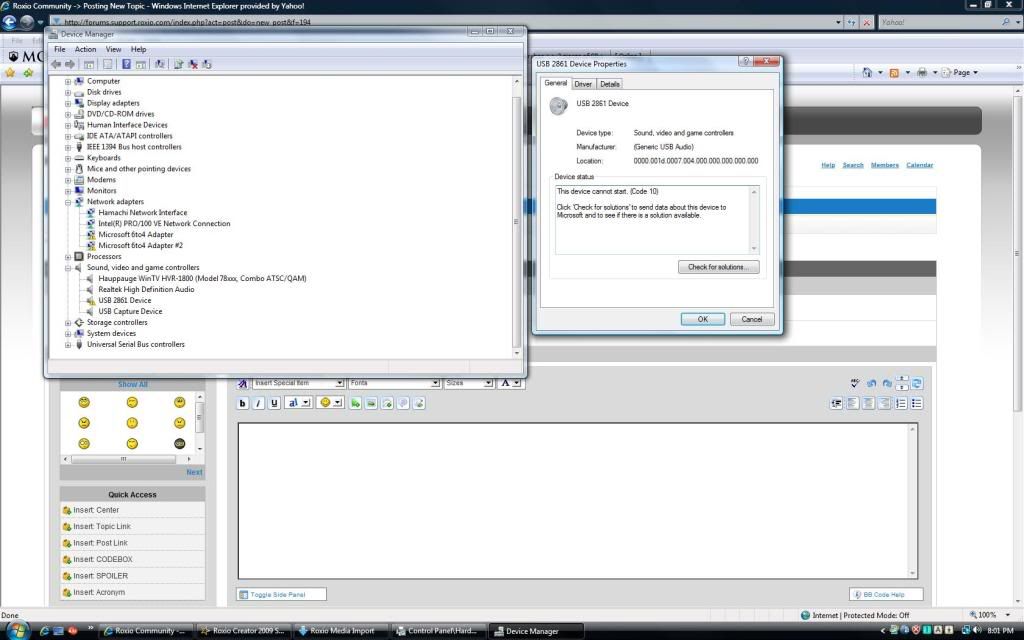1024x640 pixels.
Task: Open the File menu in Device Manager
Action: pos(59,49)
